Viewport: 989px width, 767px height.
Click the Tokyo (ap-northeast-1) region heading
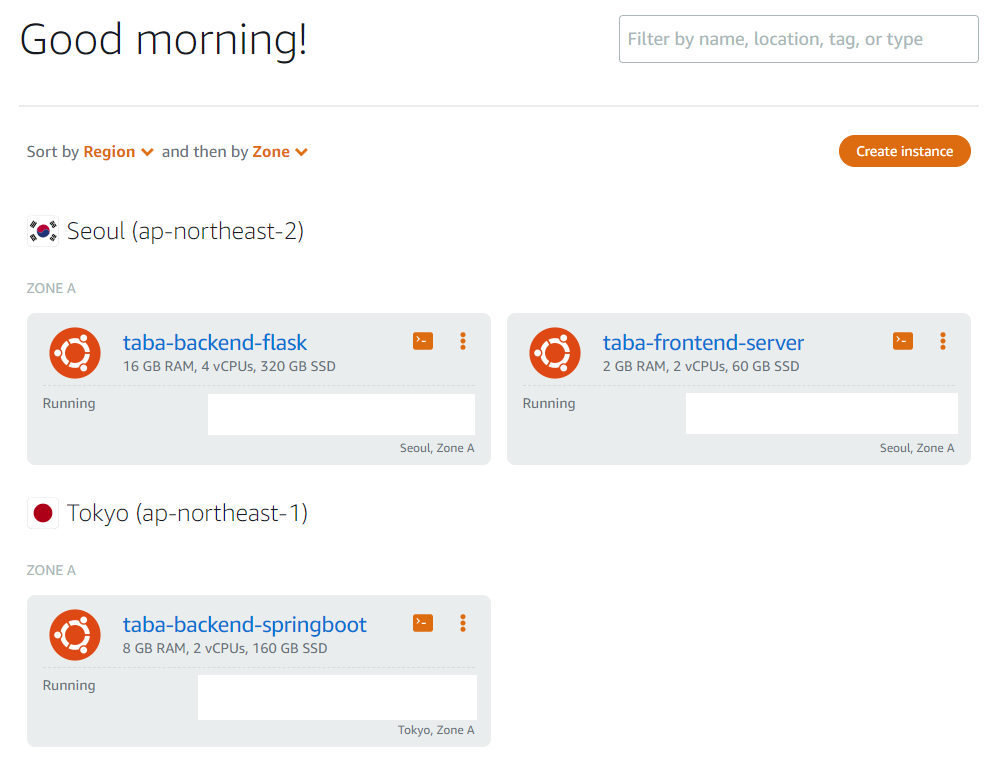click(x=187, y=513)
